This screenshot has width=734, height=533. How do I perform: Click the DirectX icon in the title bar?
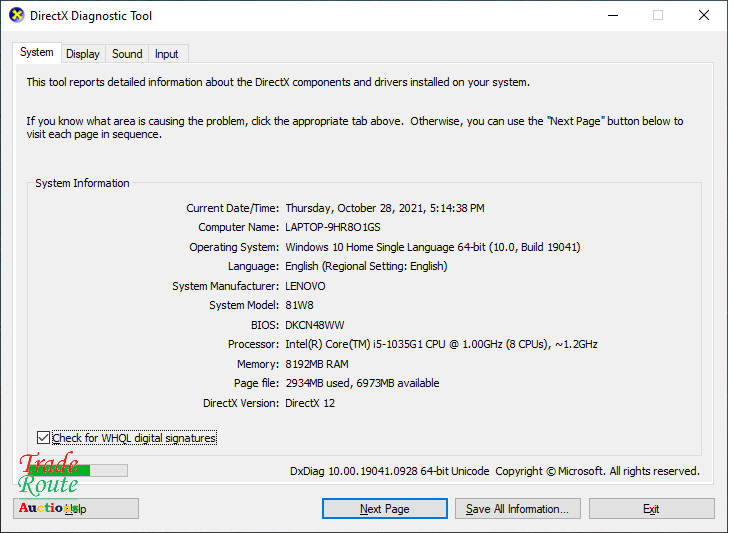[16, 16]
